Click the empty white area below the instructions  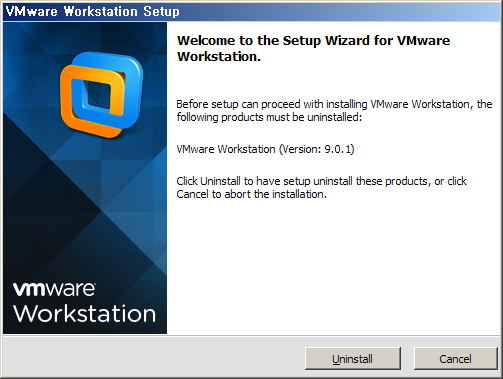point(333,267)
